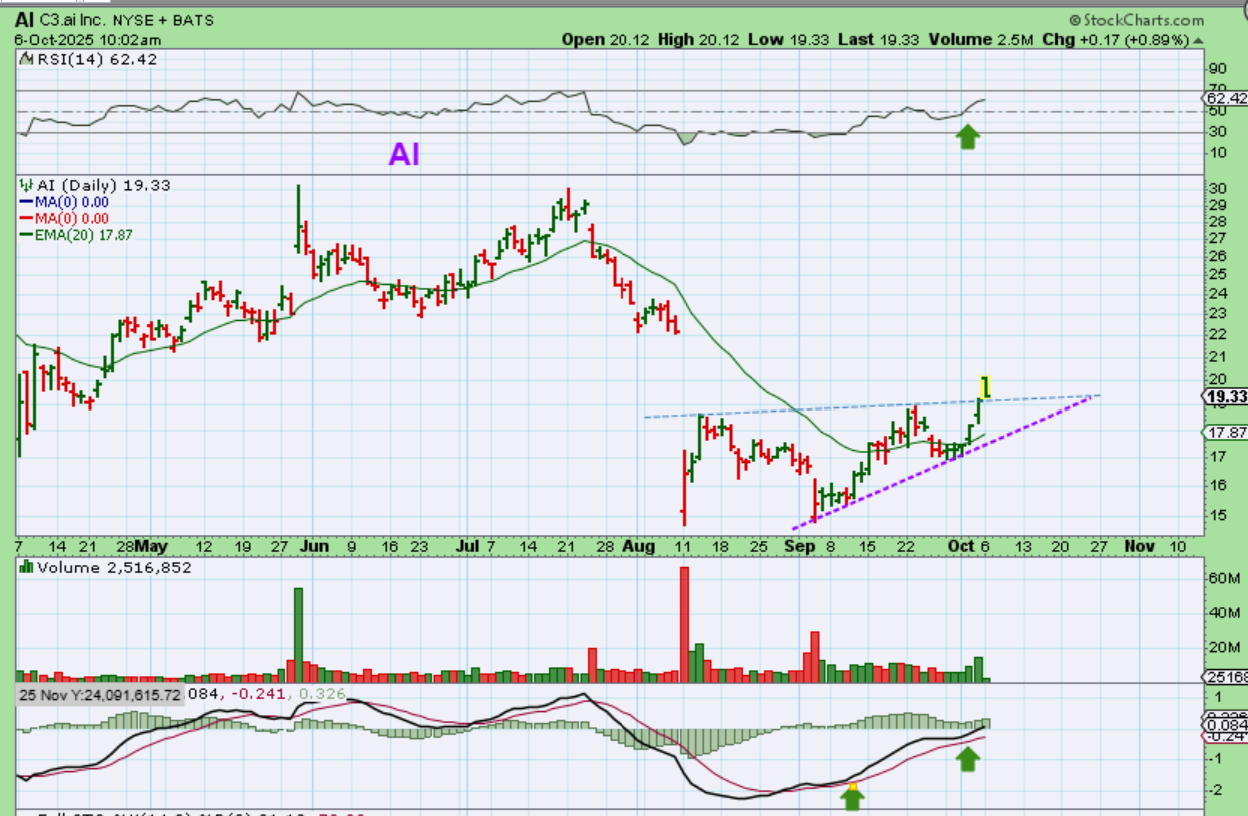The image size is (1248, 816).
Task: Click the 90 level on RSI axis
Action: click(x=1218, y=68)
